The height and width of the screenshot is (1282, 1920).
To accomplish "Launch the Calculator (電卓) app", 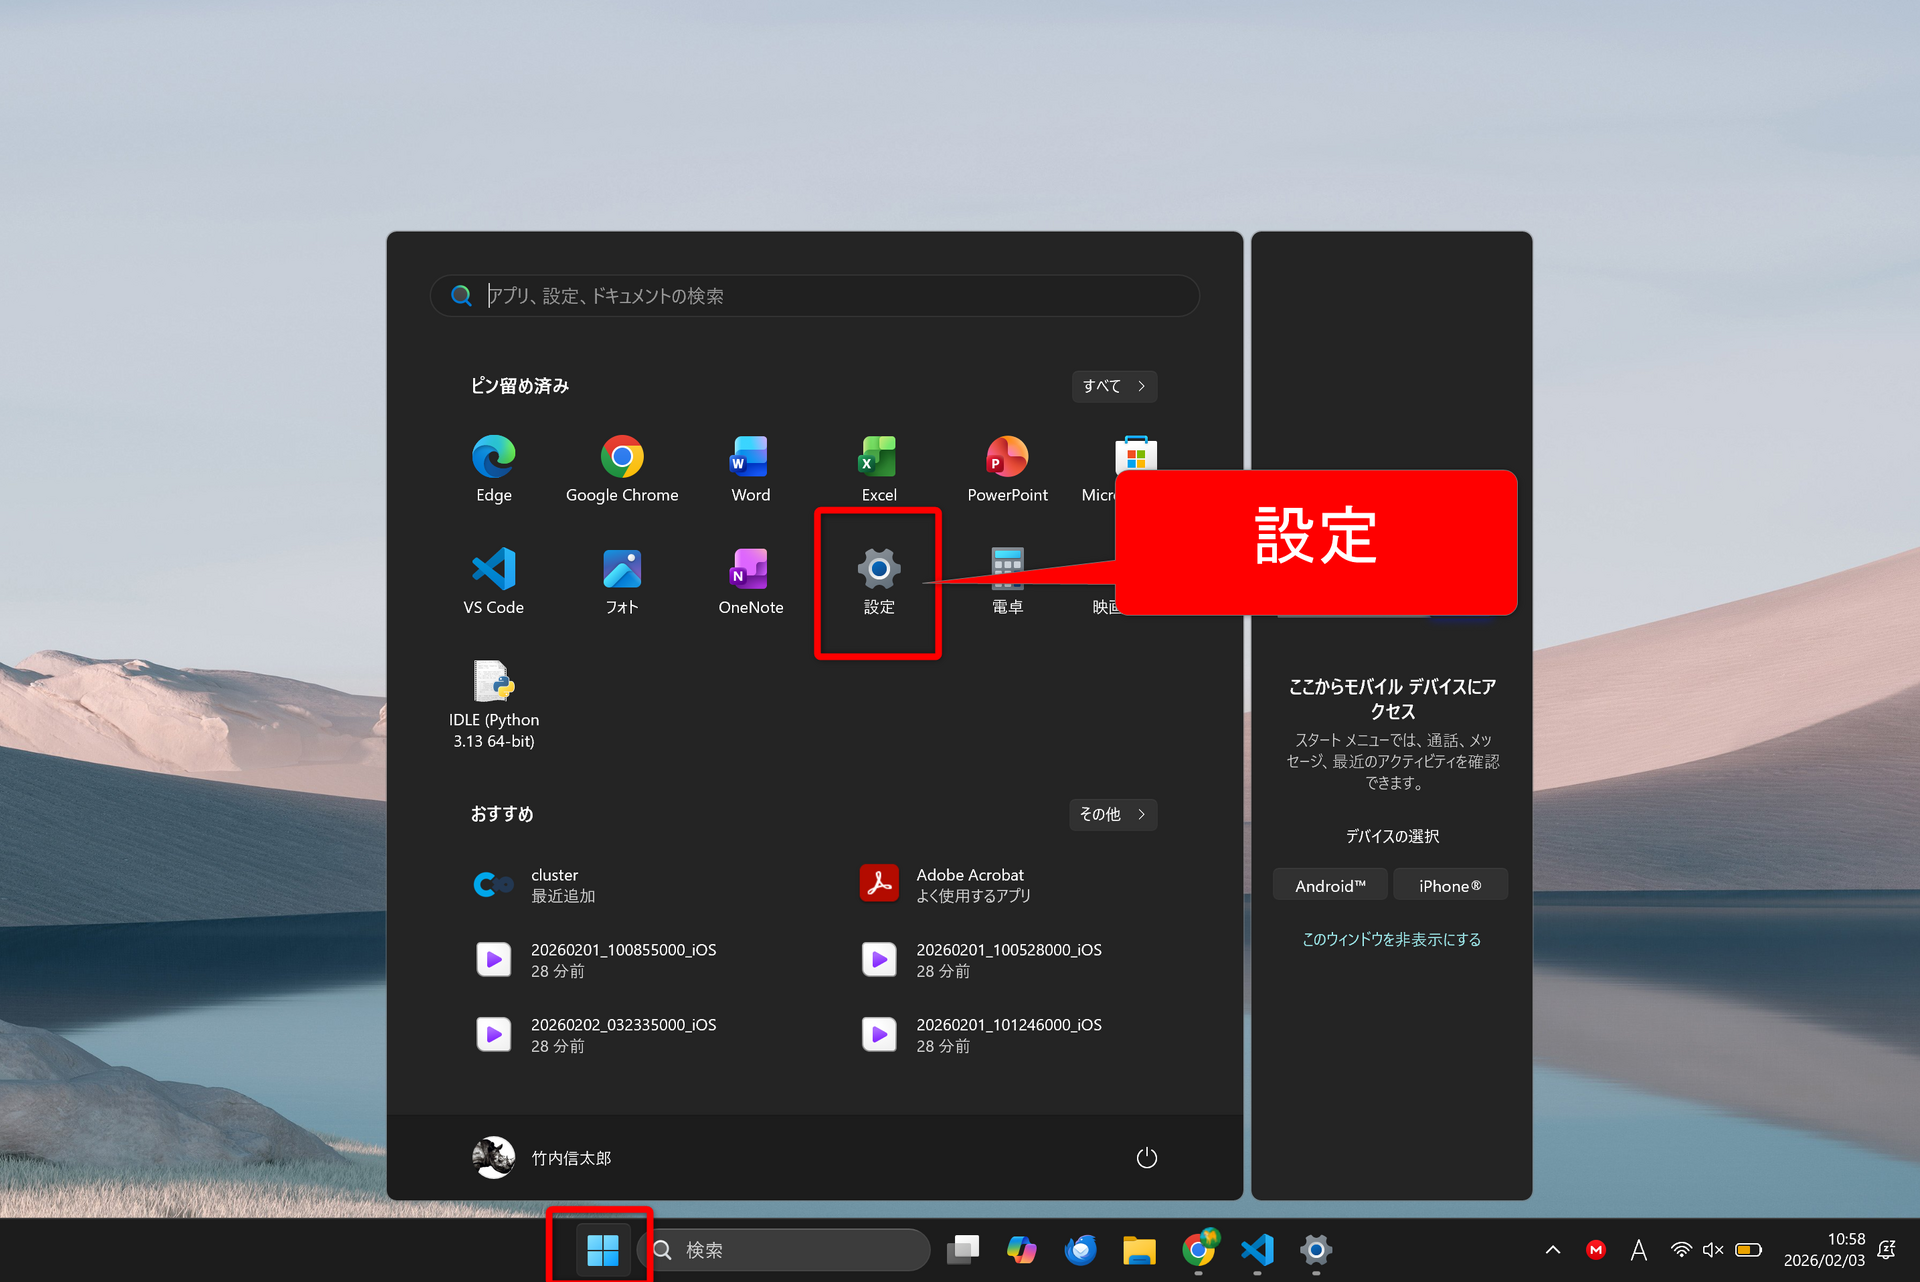I will coord(1007,581).
